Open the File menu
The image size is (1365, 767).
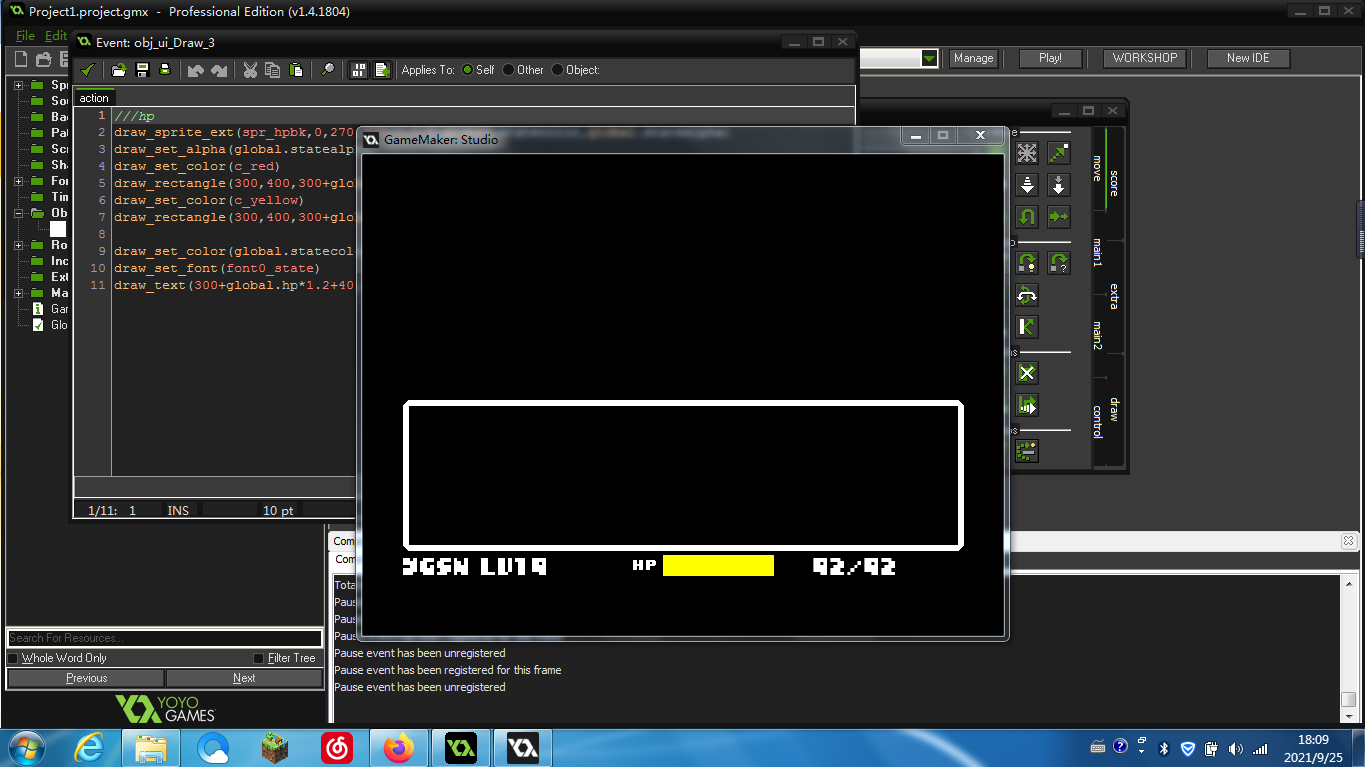(x=25, y=36)
